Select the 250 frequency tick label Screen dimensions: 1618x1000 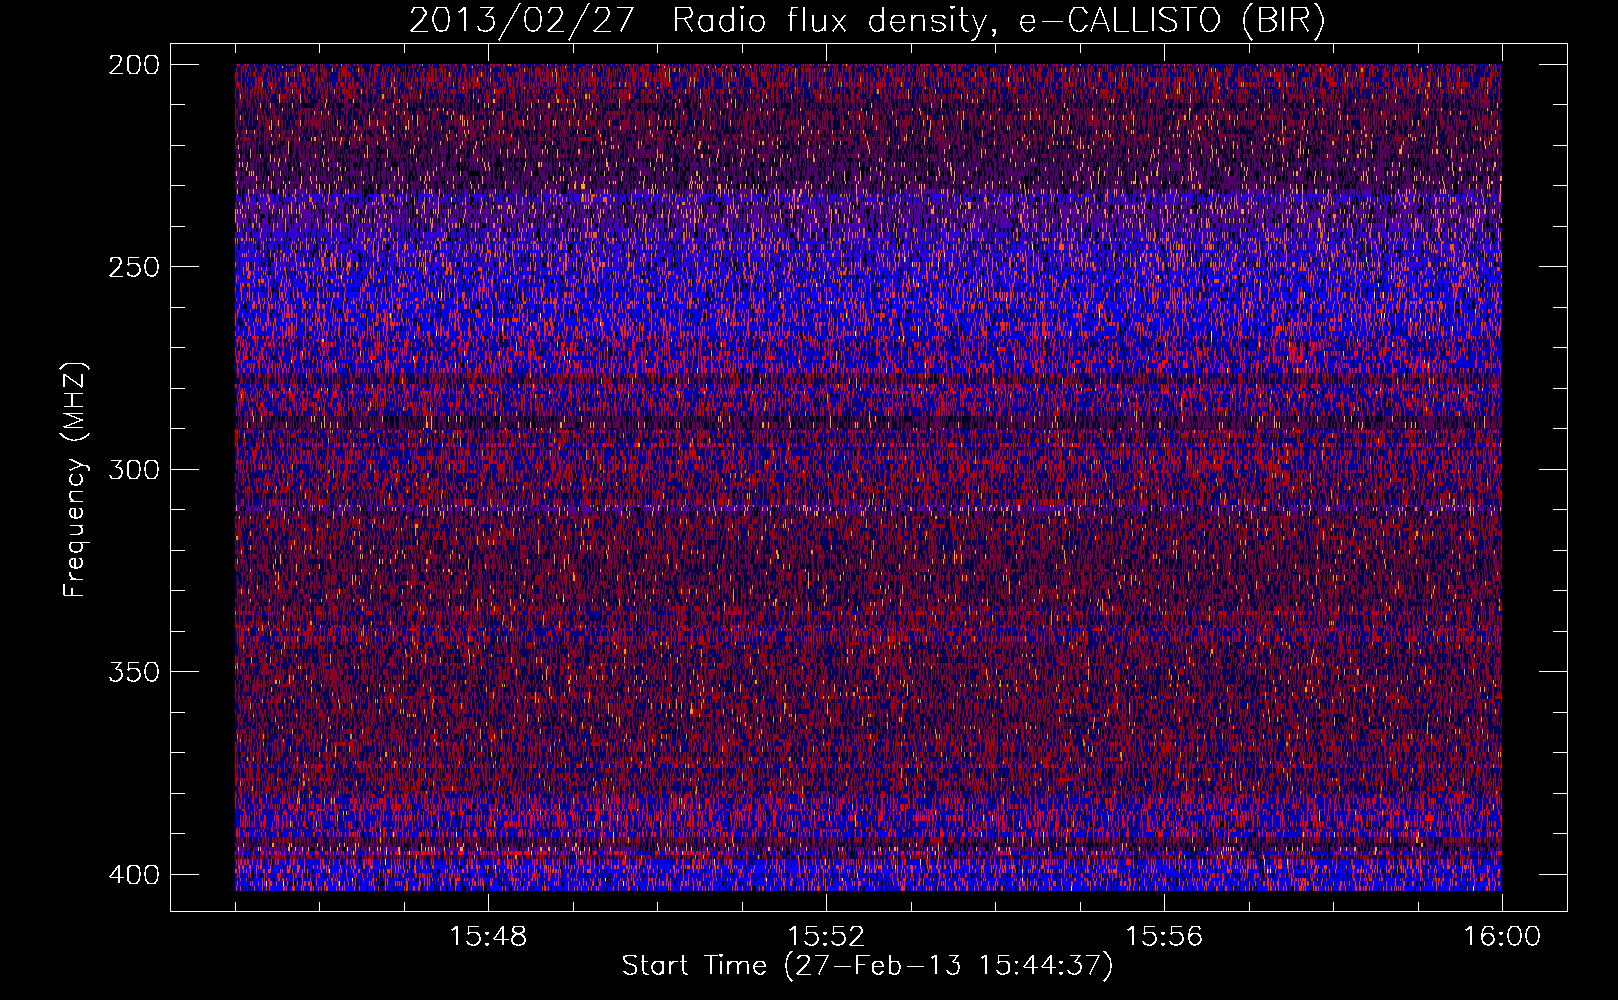133,267
